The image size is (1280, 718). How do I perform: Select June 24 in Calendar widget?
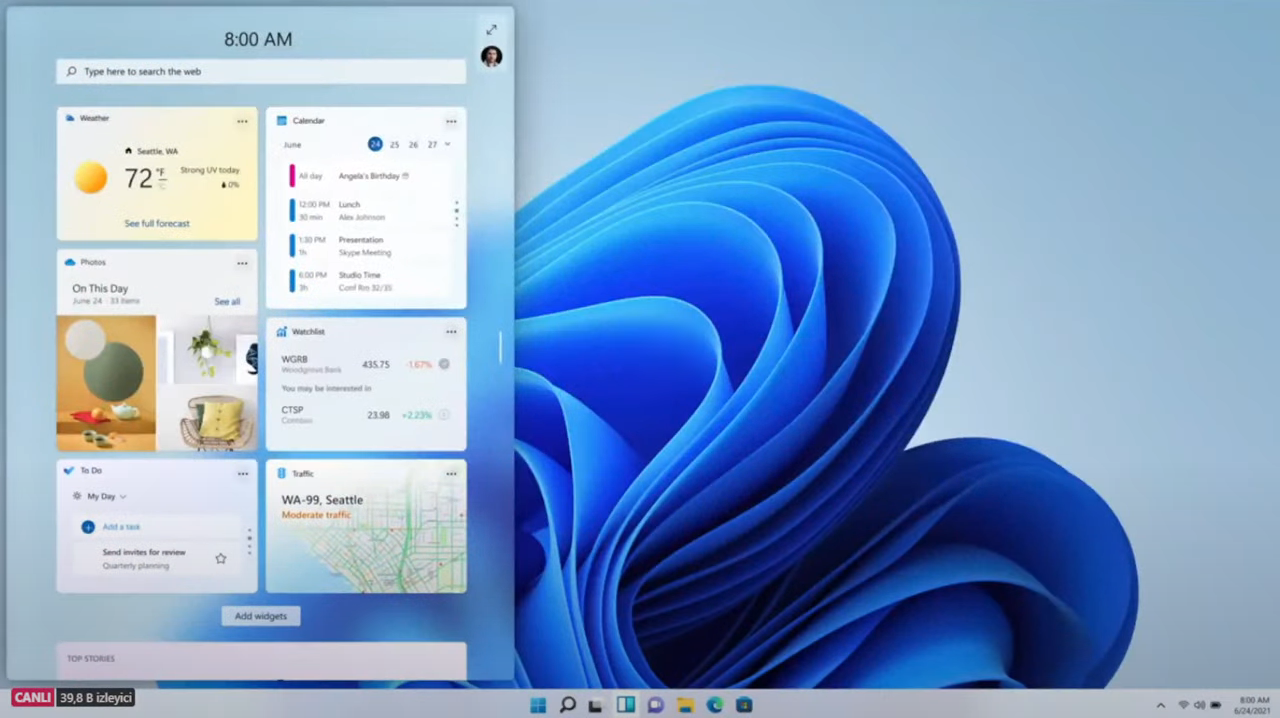[x=375, y=144]
